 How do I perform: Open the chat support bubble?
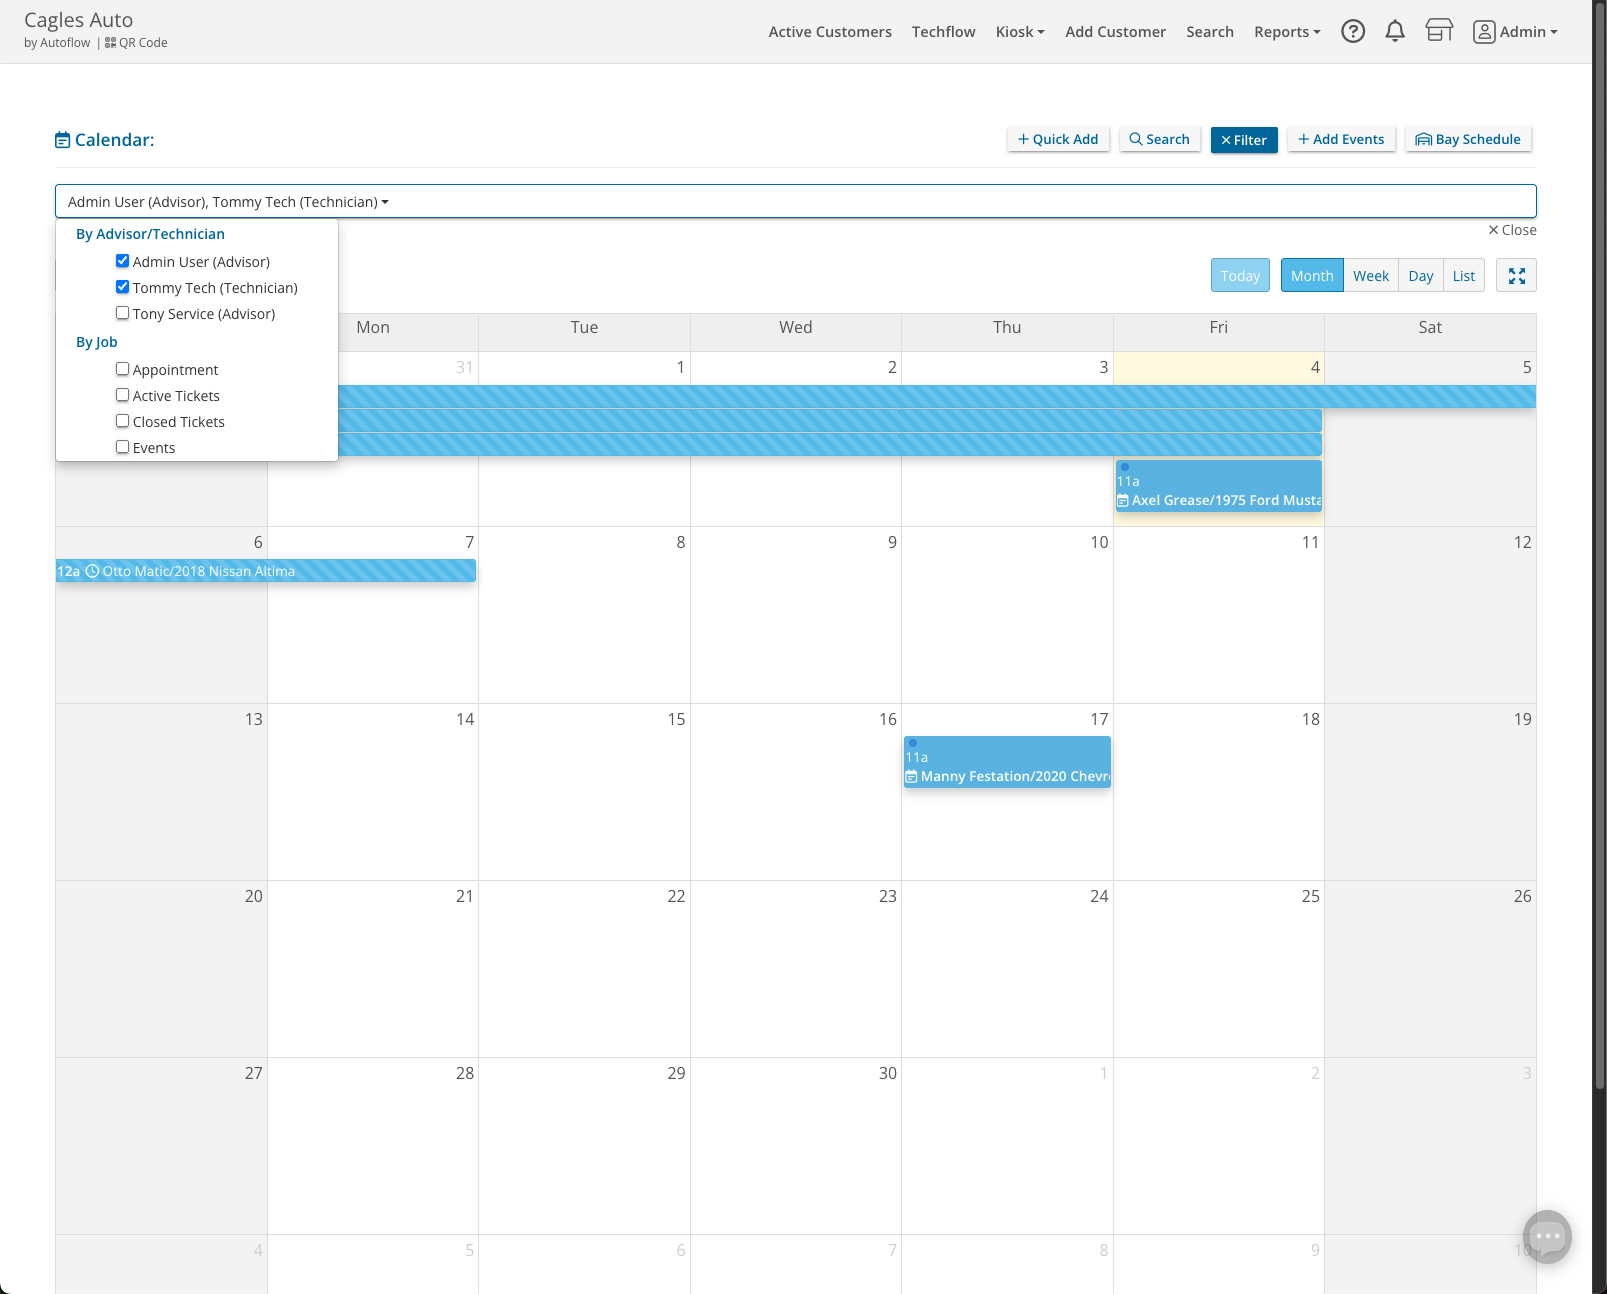tap(1547, 1237)
